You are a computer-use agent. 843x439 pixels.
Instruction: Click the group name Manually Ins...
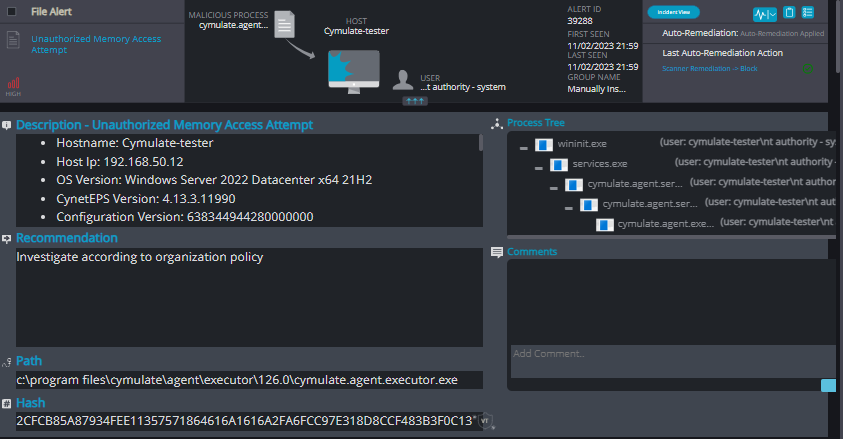tap(596, 89)
